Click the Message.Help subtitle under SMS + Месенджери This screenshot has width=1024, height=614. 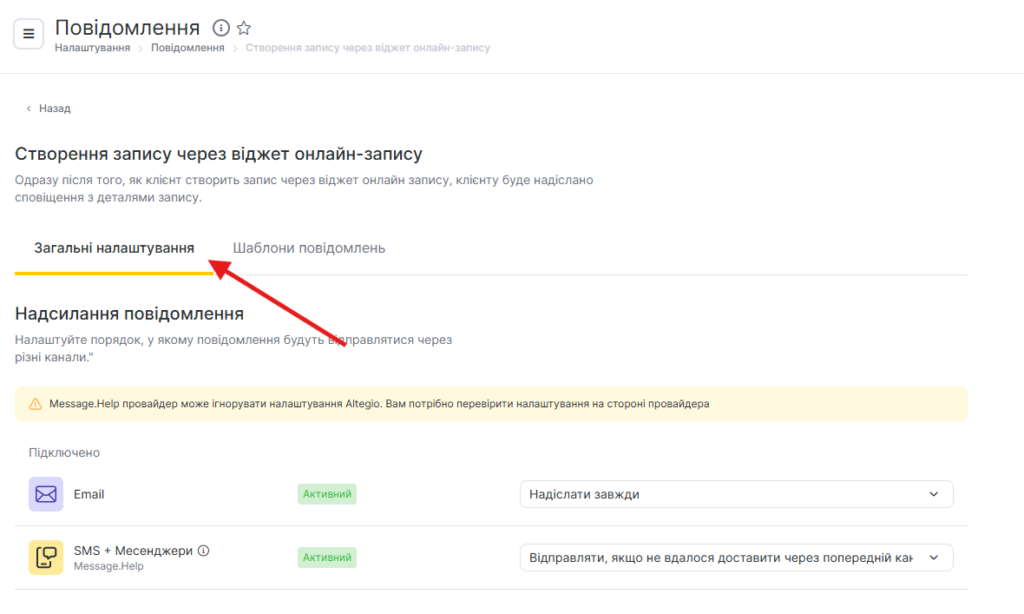coord(108,566)
